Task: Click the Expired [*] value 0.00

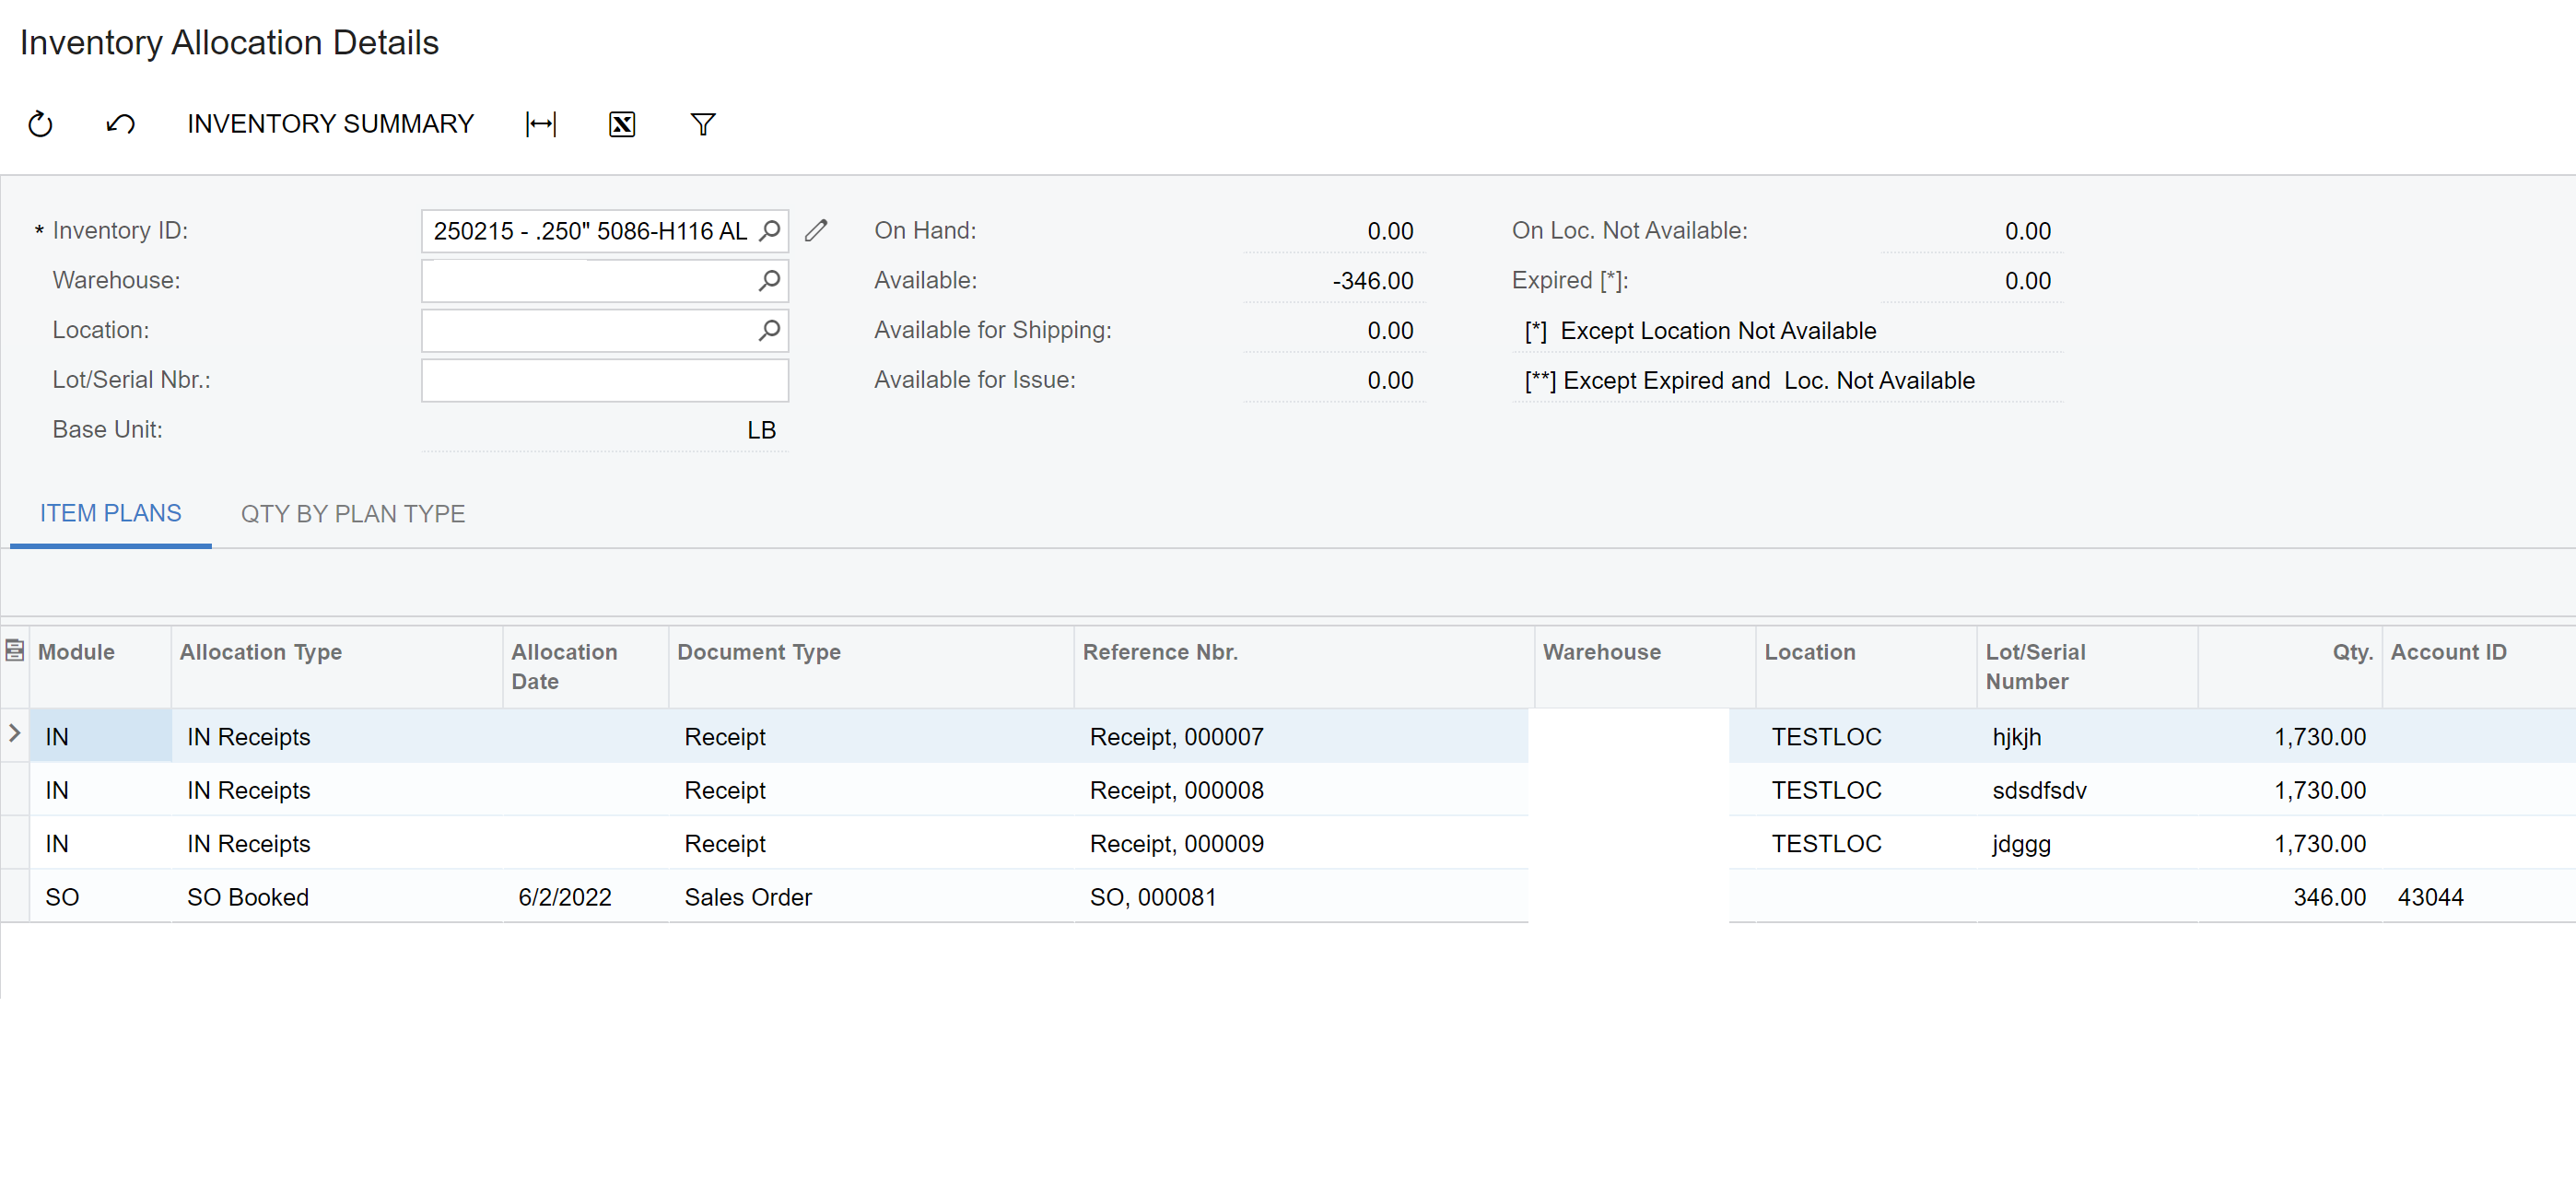Action: [2027, 282]
